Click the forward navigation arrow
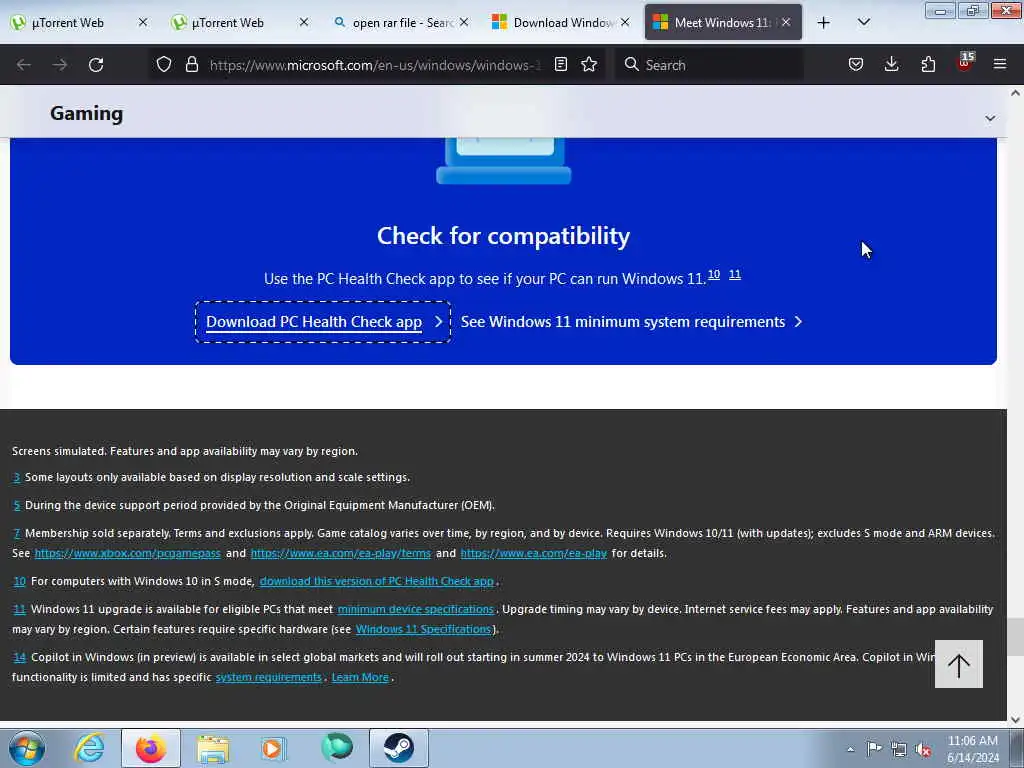The image size is (1024, 768). point(59,65)
